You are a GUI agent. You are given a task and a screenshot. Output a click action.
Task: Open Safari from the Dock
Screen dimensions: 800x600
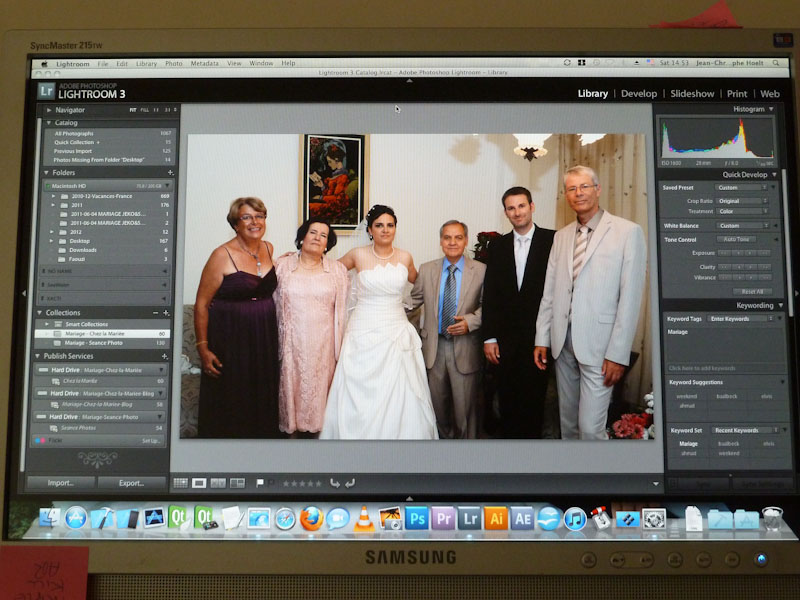[285, 519]
